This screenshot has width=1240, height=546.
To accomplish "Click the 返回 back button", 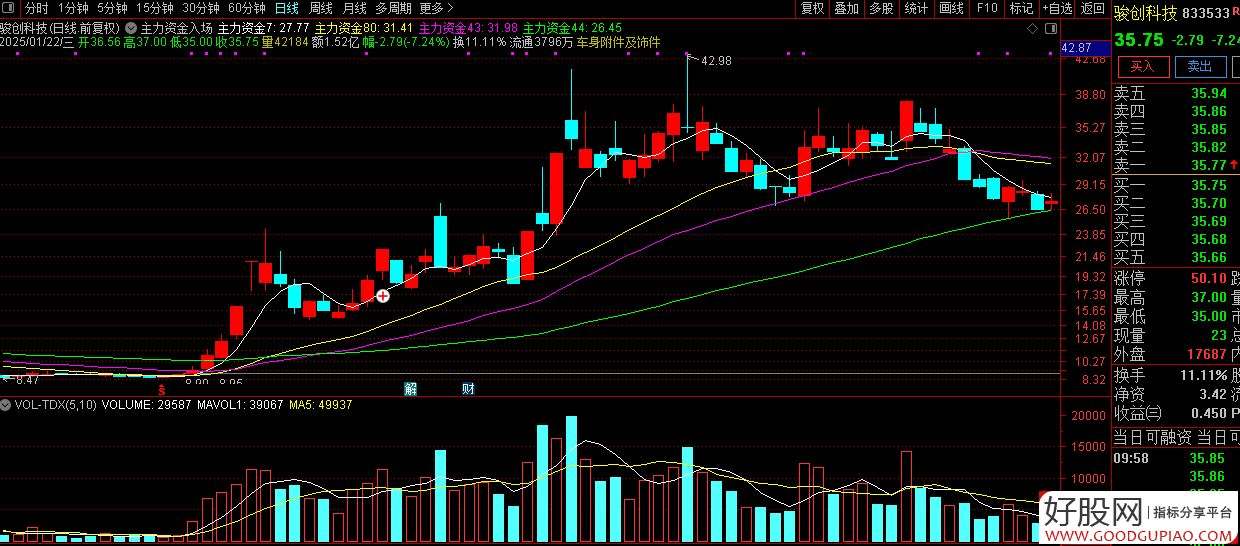I will (x=1092, y=8).
